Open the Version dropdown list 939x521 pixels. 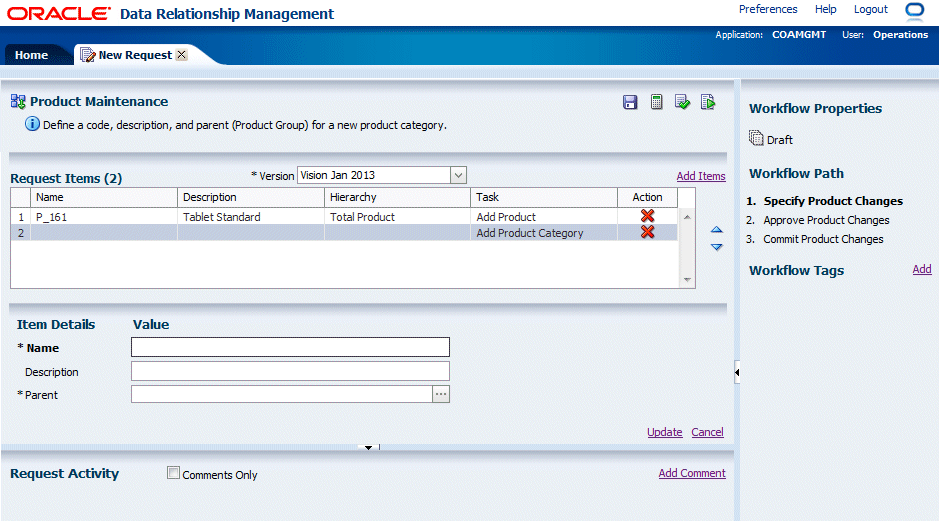[458, 175]
